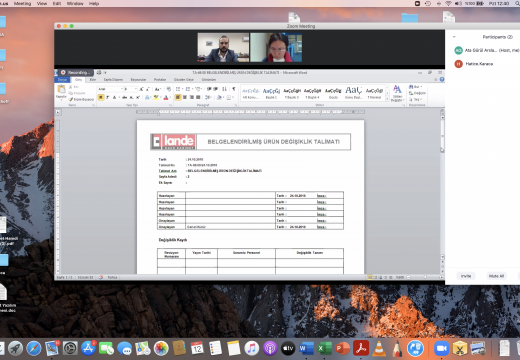Click the sort A-Z icon in Paragraph group

[x=224, y=89]
